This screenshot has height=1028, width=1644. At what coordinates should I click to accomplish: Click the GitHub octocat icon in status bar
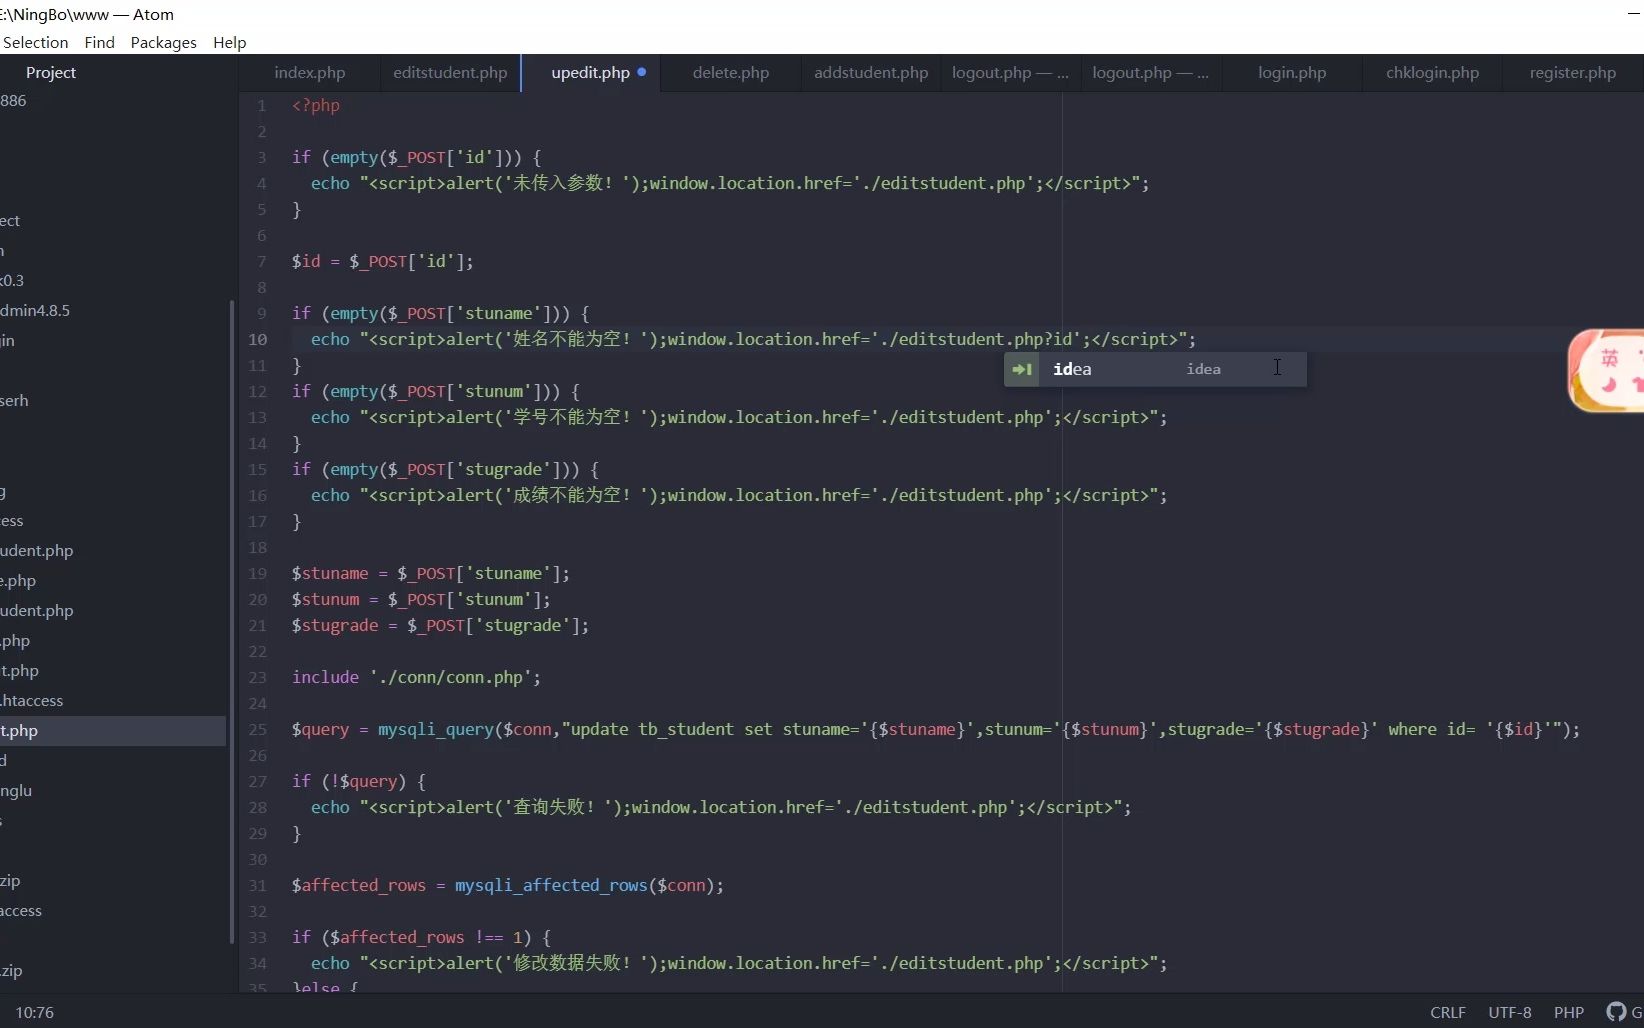1616,1012
